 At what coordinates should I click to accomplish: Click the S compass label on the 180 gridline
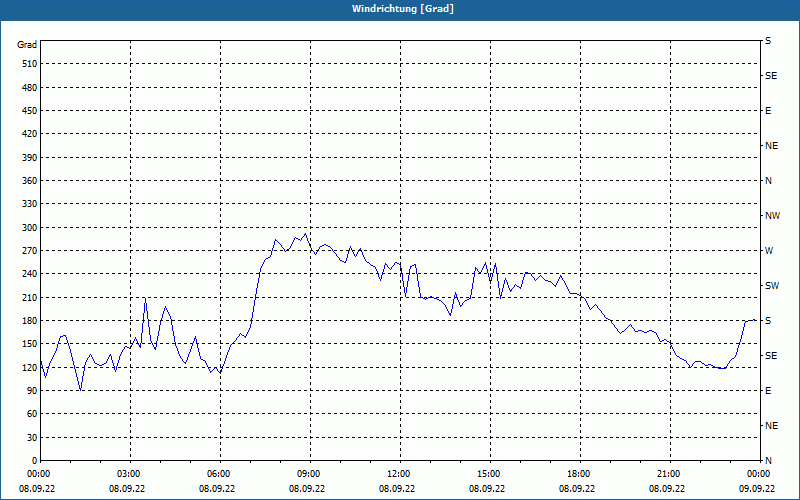[x=768, y=321]
